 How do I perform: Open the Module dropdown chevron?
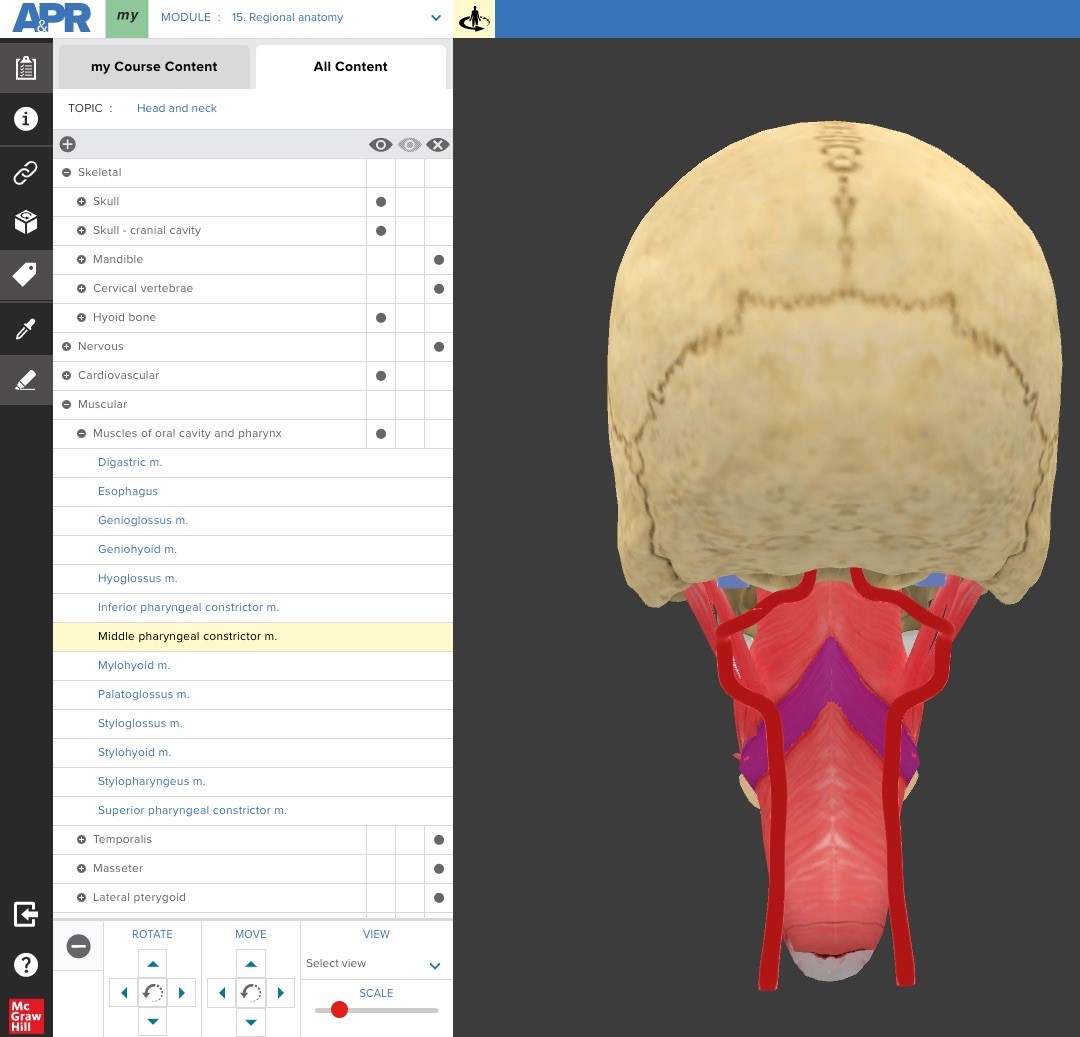pos(436,17)
